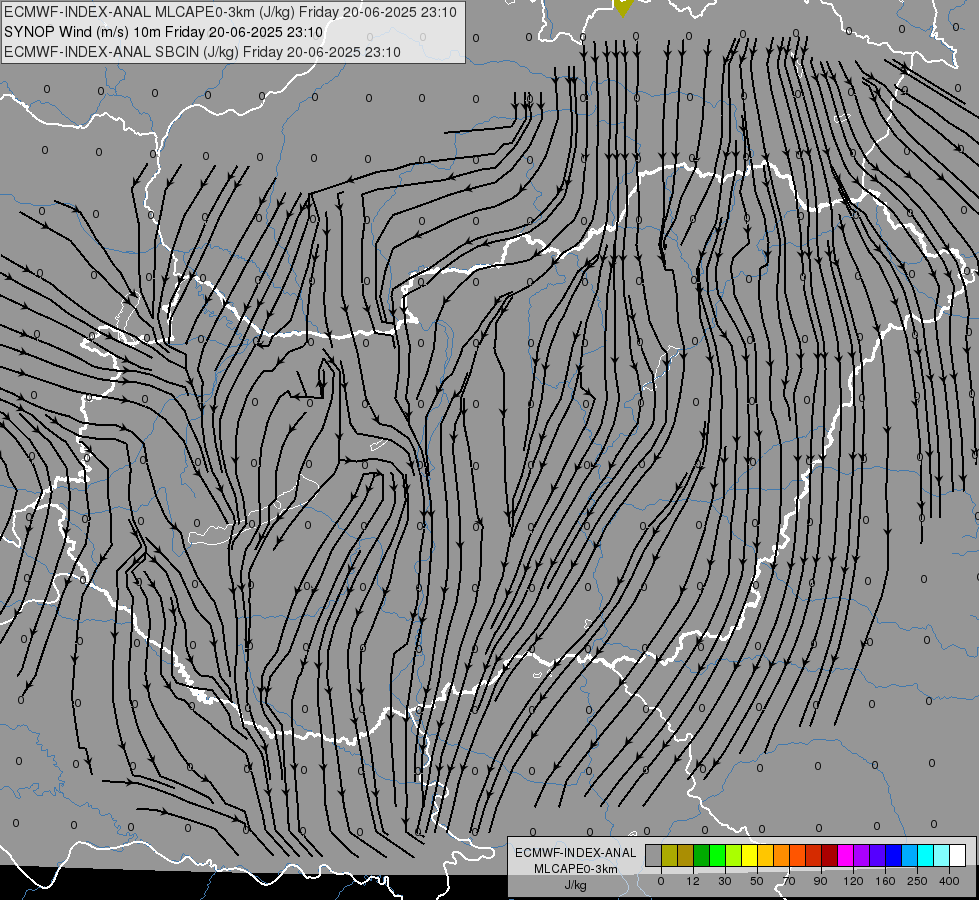Viewport: 979px width, 900px height.
Task: Click the SYNOP Wind (m/s) 10m header line
Action: (164, 32)
